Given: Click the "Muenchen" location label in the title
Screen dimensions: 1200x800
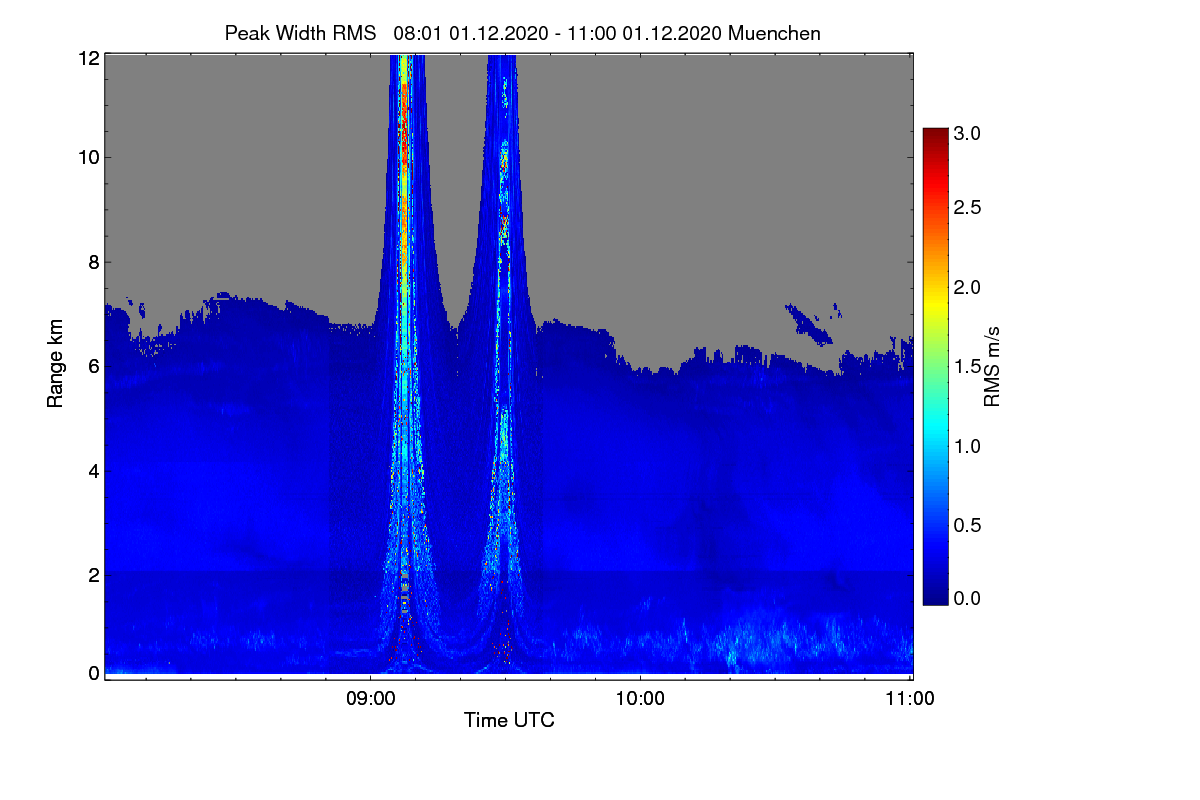Looking at the screenshot, I should pyautogui.click(x=774, y=33).
